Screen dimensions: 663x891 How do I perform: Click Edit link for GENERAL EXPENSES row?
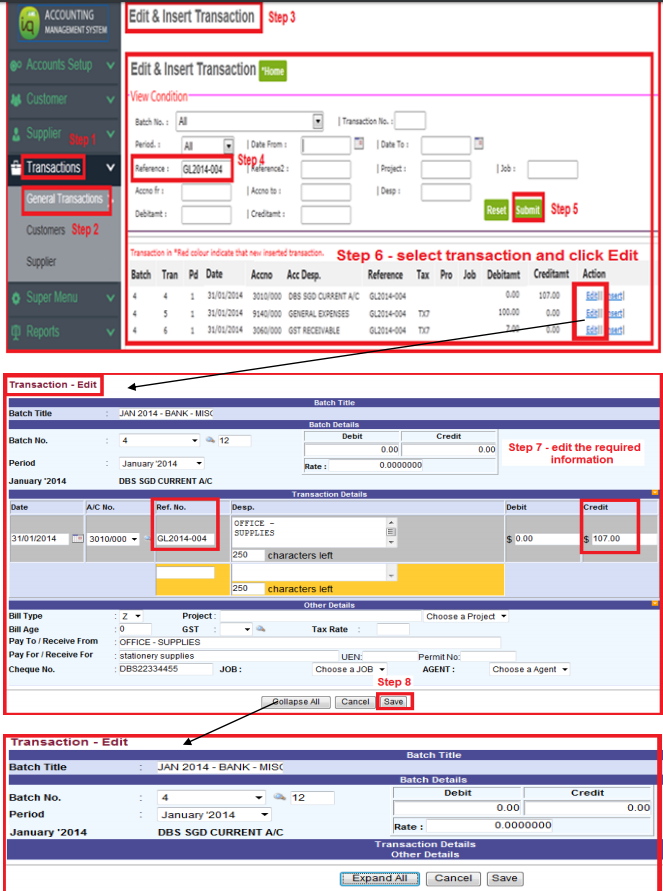pyautogui.click(x=590, y=313)
